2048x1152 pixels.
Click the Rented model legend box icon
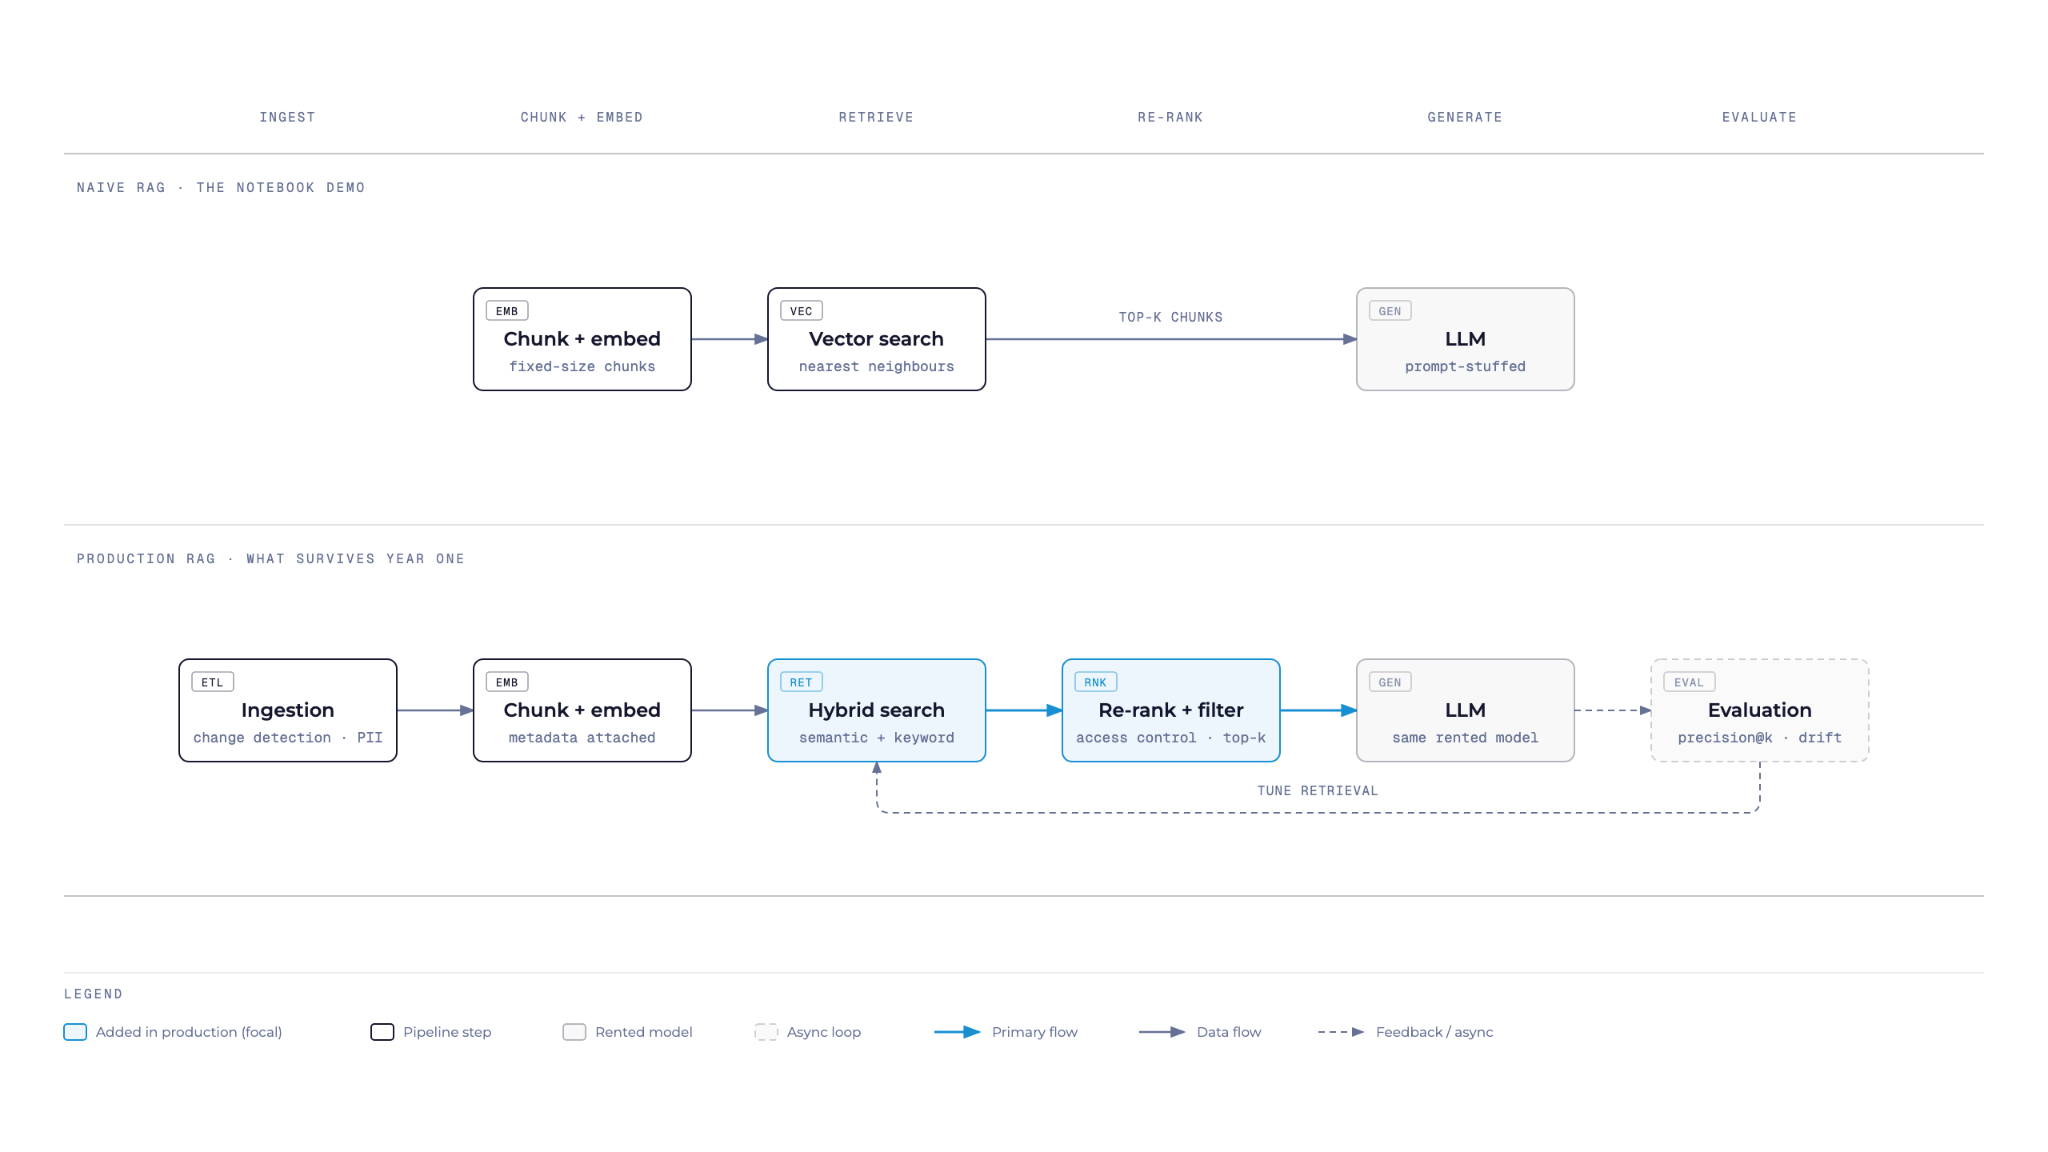[x=574, y=1032]
